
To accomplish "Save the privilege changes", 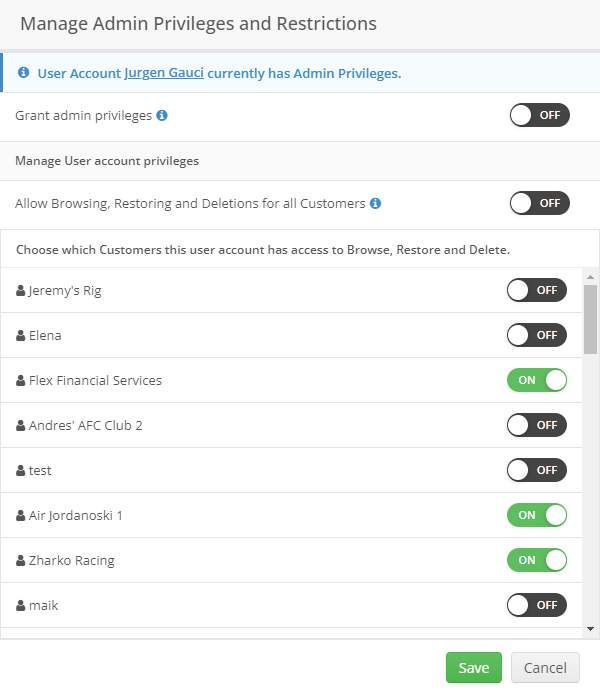I will pos(474,667).
